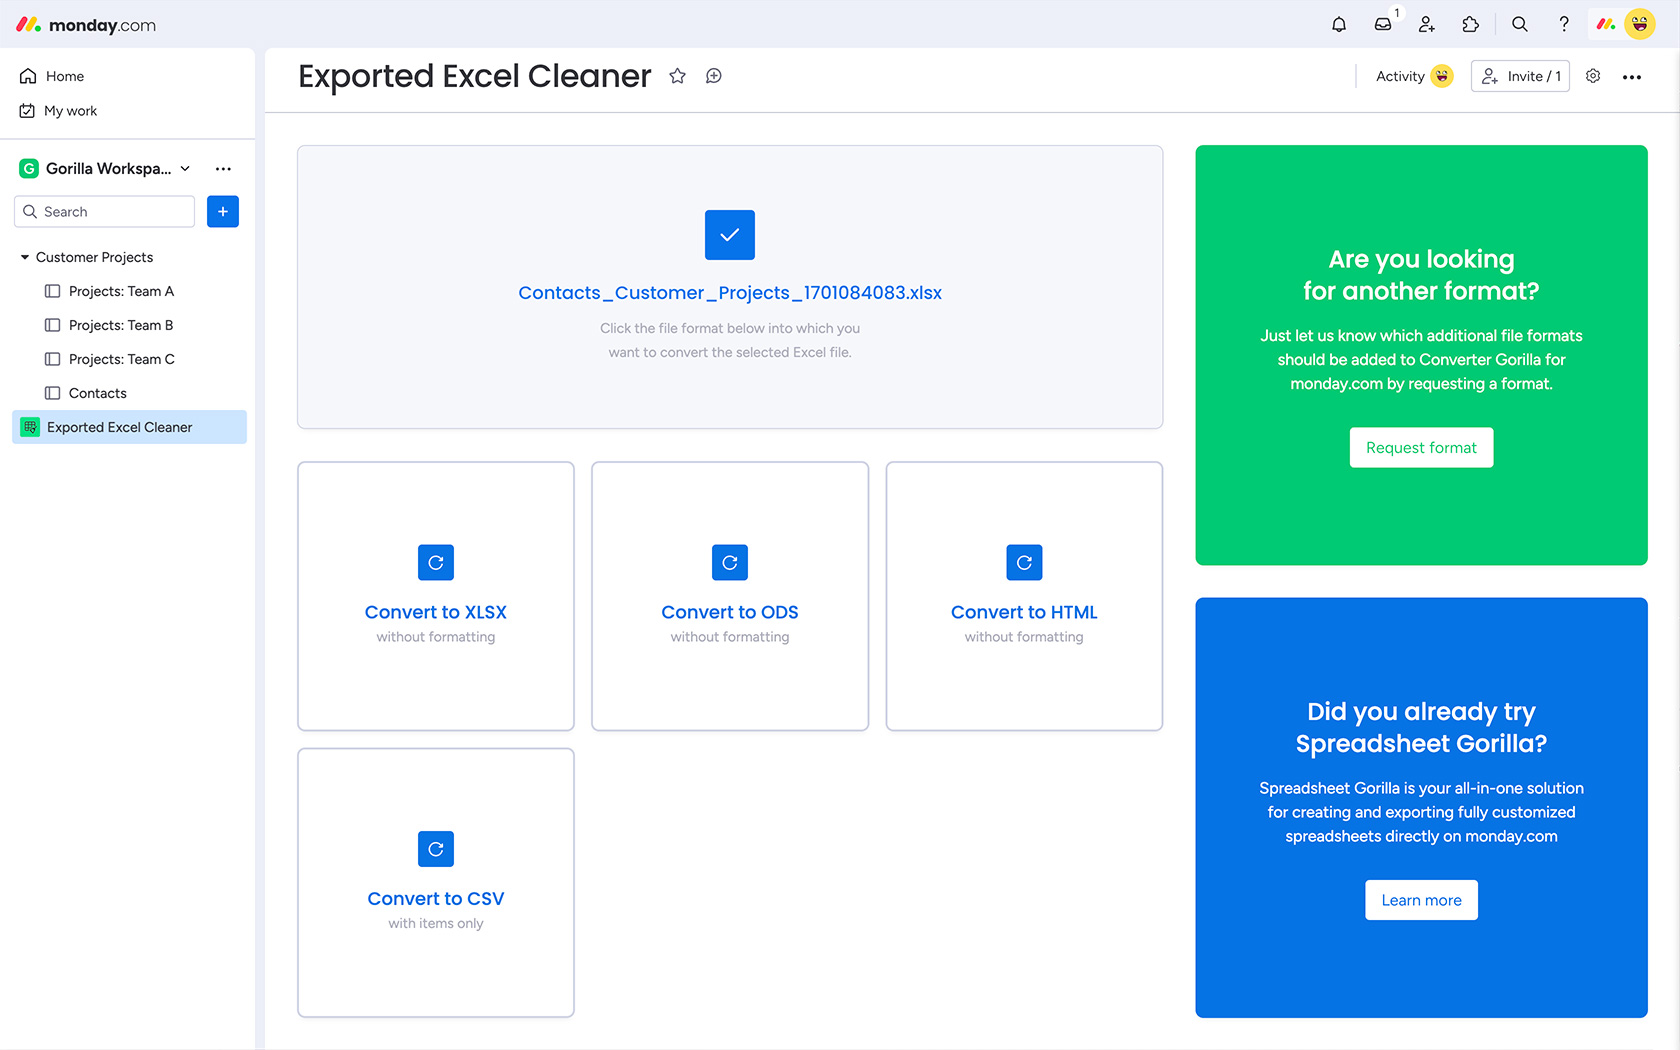Go to Home in sidebar

pyautogui.click(x=64, y=76)
